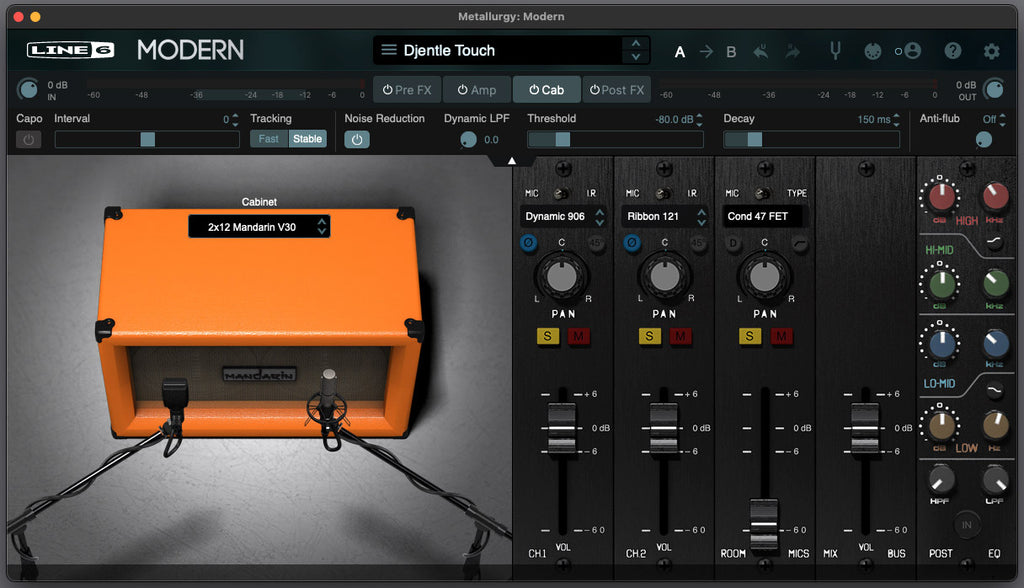Toggle low band shelf shape icon
Screen dimensions: 1024x588
993,391
